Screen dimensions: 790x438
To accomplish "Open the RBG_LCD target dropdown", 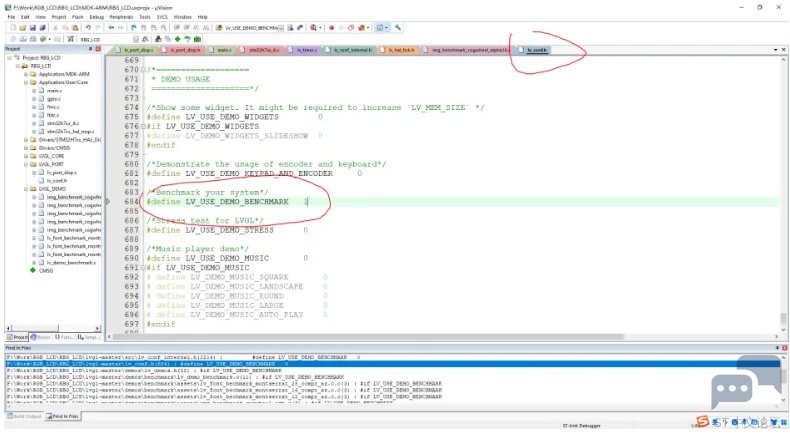I will pos(136,39).
